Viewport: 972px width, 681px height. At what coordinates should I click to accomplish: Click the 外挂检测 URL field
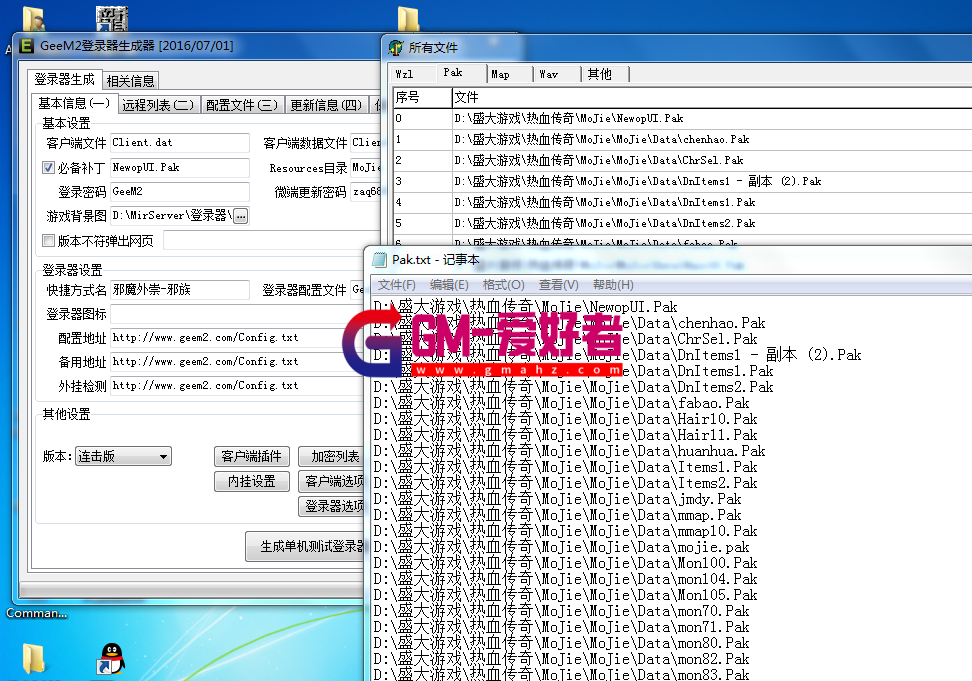pos(238,386)
